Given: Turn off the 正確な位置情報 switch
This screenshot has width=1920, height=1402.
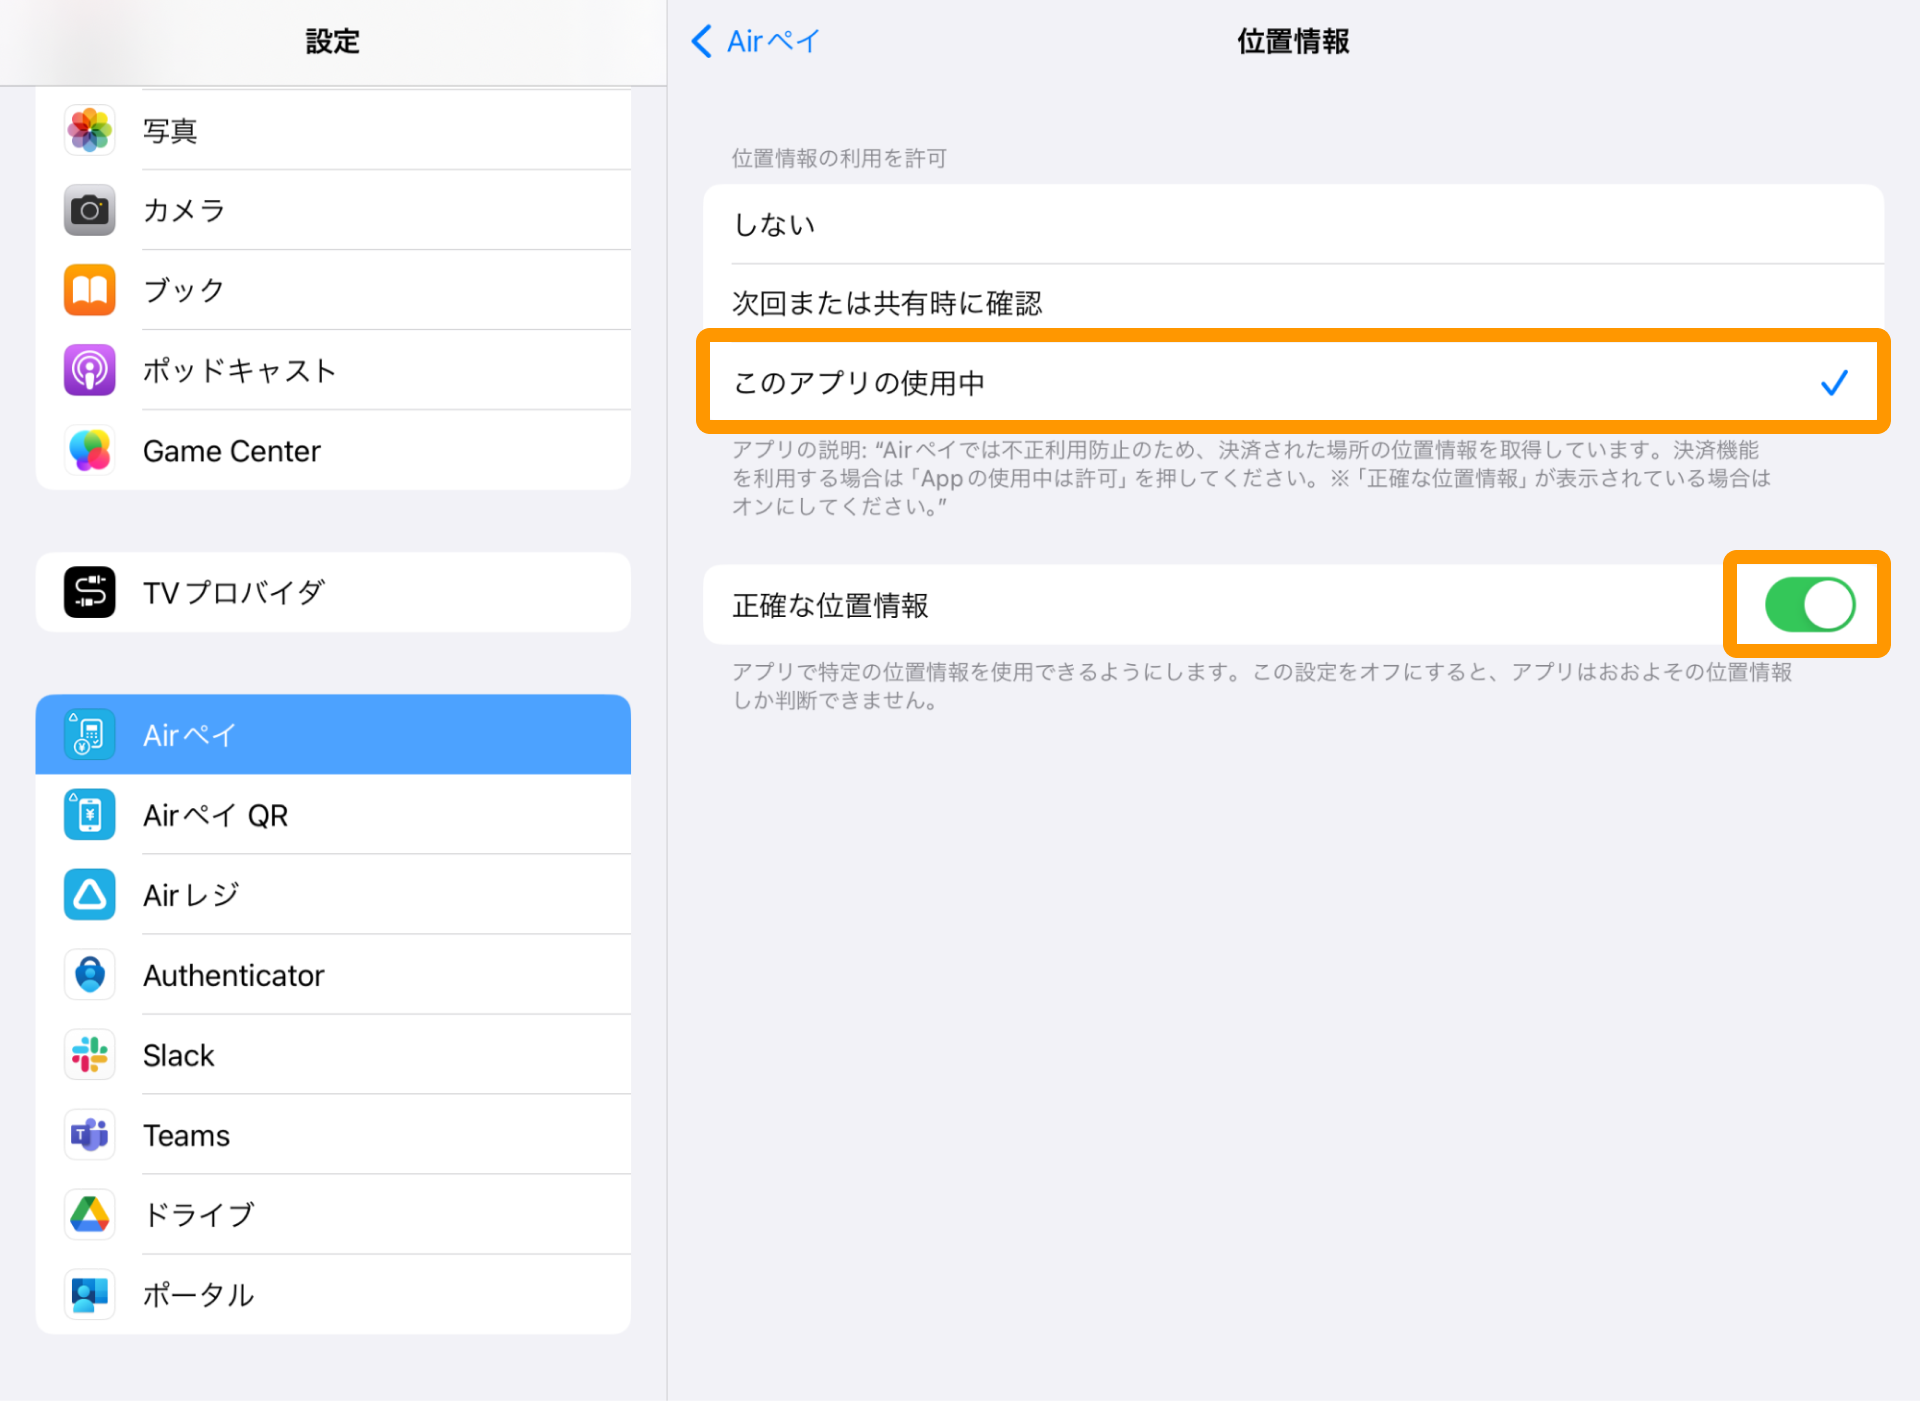Looking at the screenshot, I should tap(1810, 605).
